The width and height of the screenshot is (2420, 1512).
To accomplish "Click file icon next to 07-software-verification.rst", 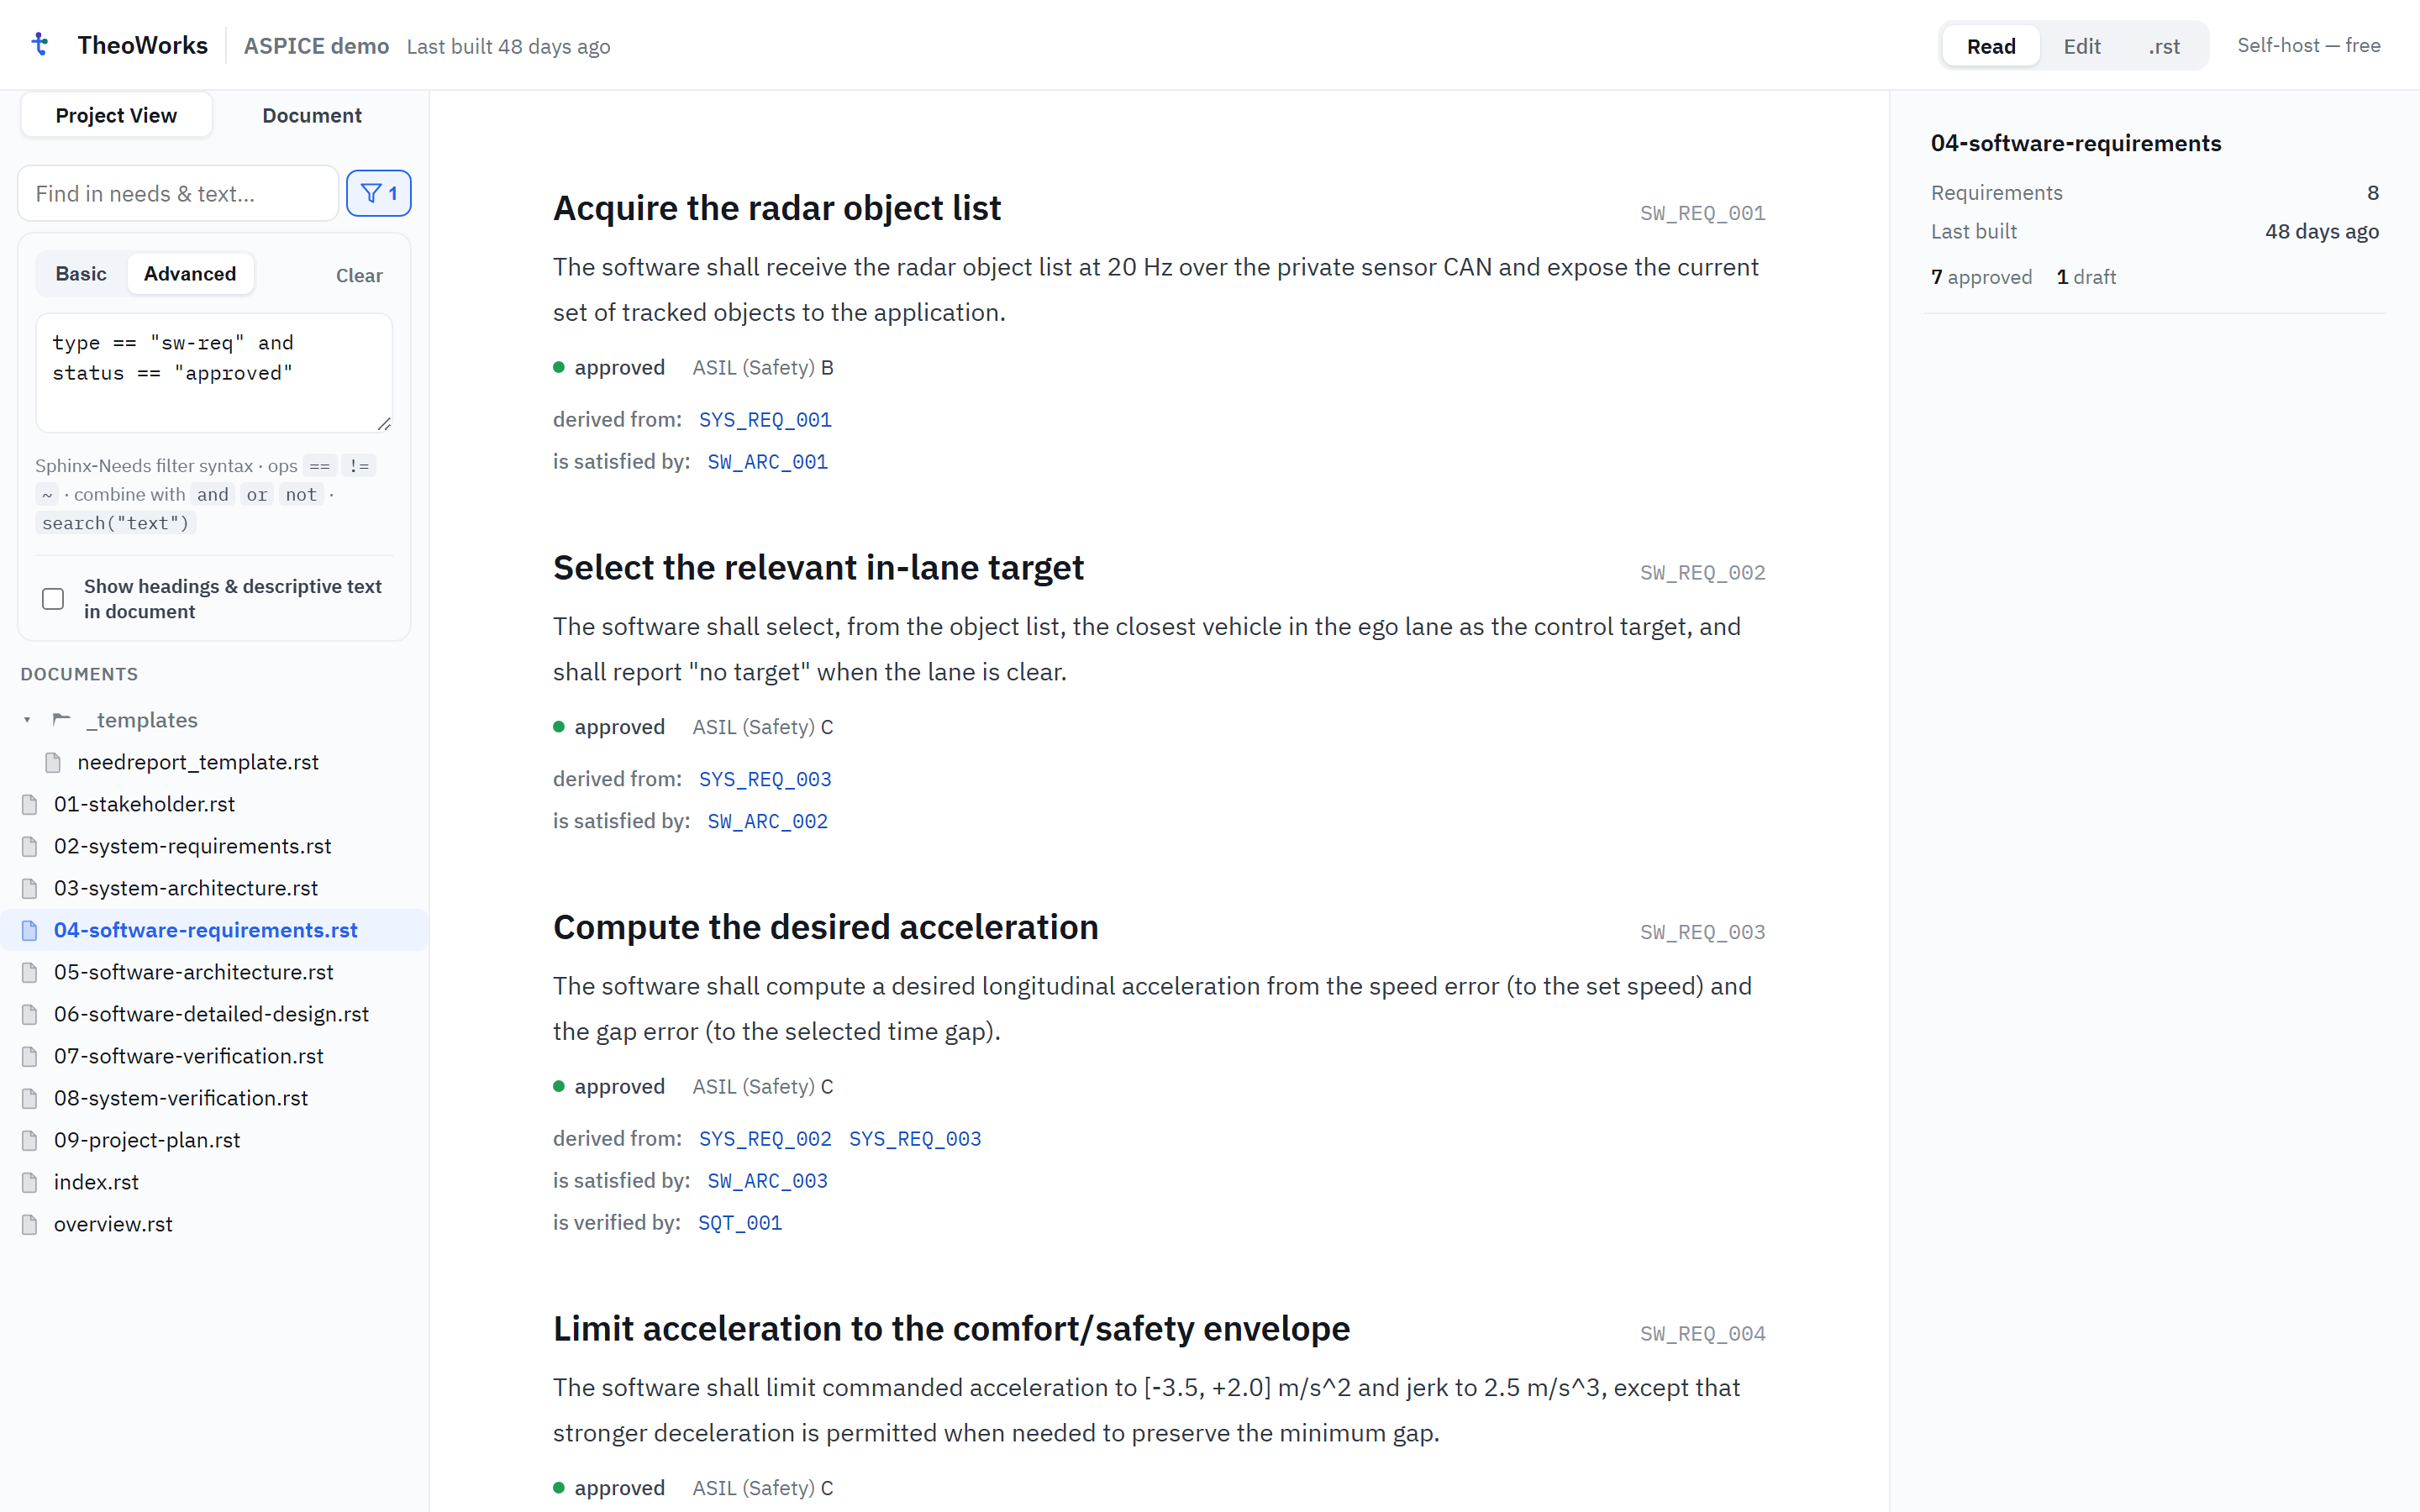I will click(x=30, y=1056).
